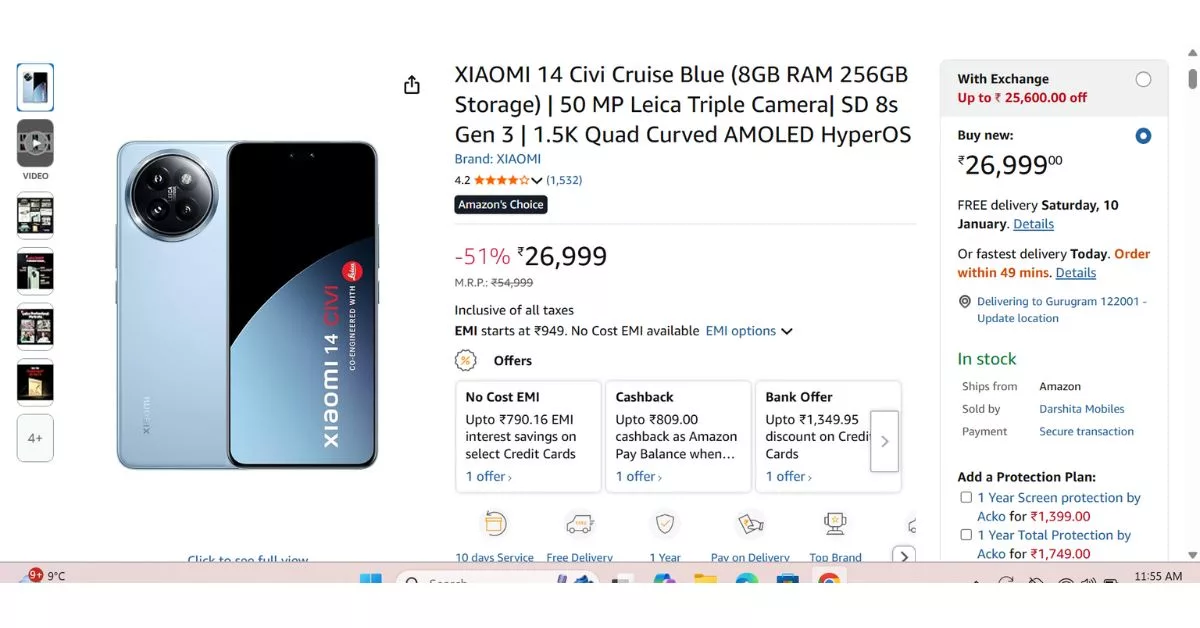Select the Buy new radio button
Viewport: 1200px width, 628px height.
[1143, 136]
